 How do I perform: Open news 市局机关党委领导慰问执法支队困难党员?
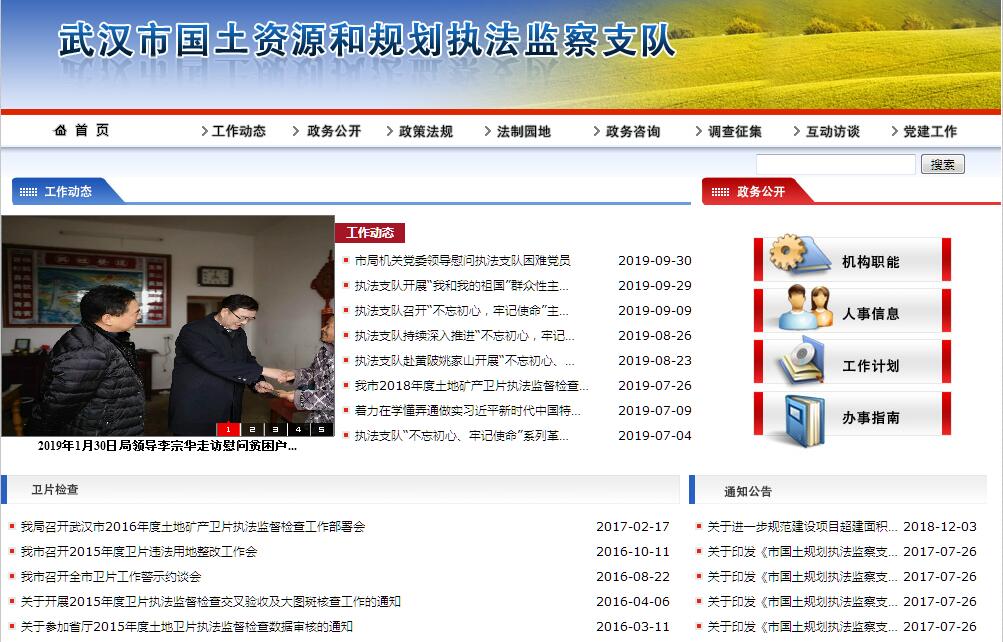tap(462, 260)
